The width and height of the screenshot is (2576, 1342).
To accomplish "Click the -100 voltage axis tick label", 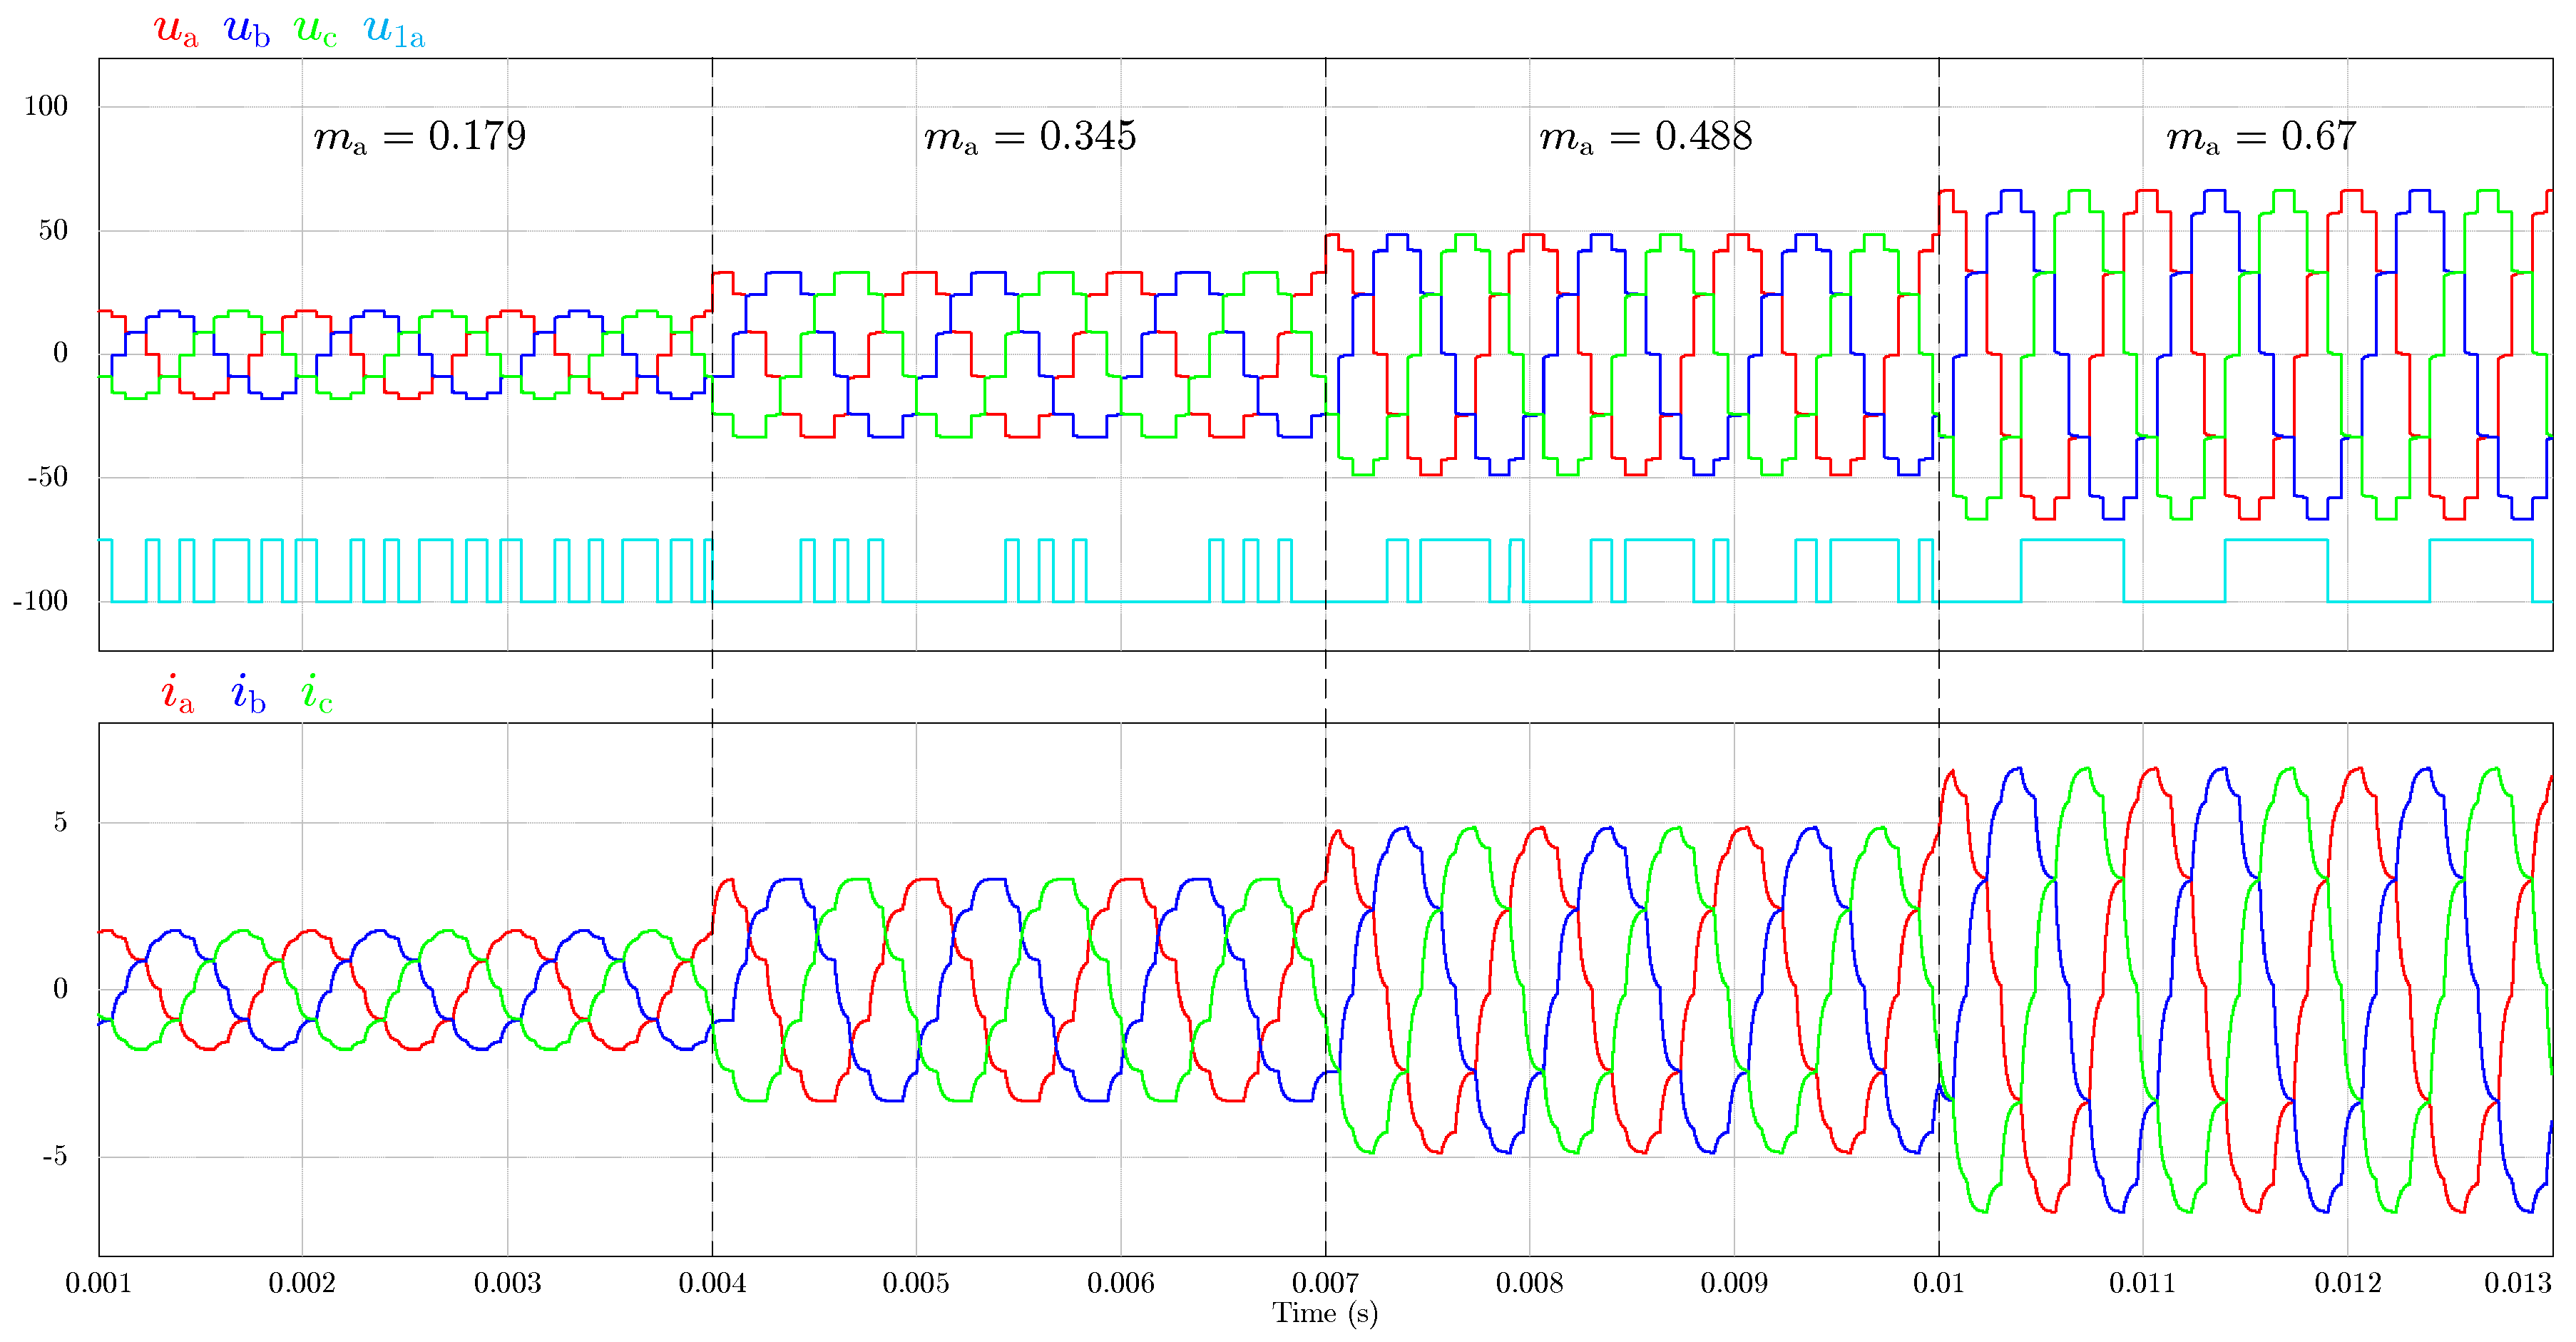I will coord(40,601).
